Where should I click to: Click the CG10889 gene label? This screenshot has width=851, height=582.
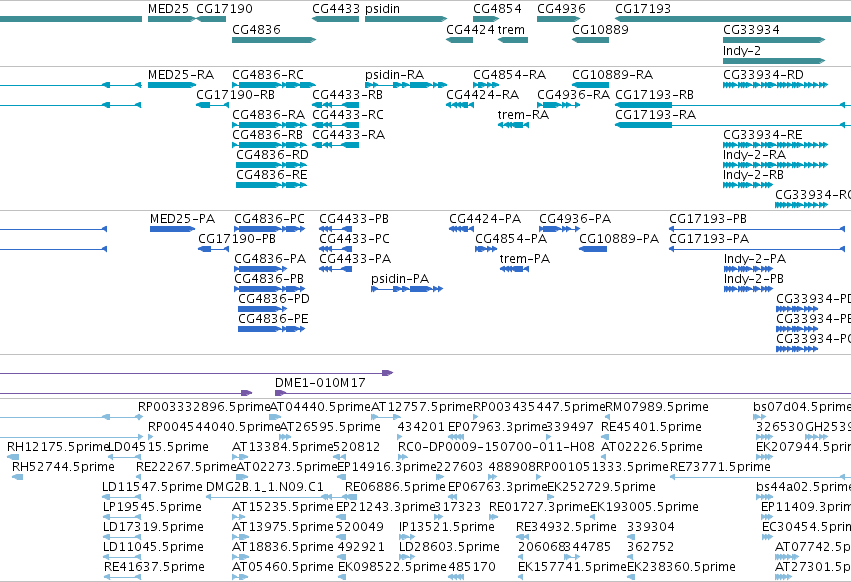pos(600,29)
